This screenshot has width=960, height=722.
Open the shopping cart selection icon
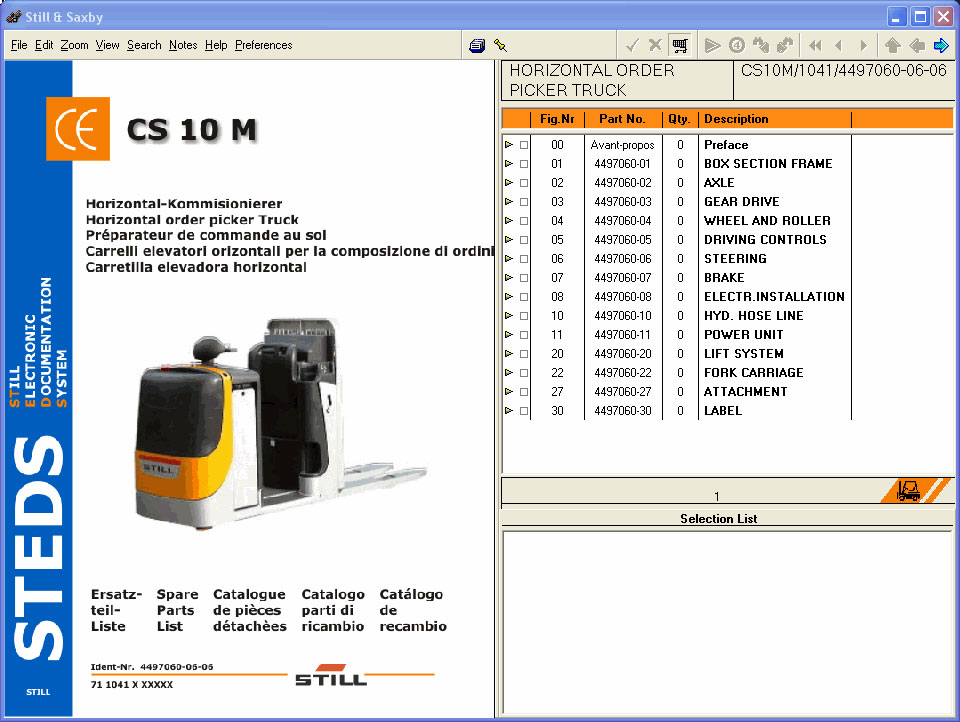pyautogui.click(x=680, y=45)
